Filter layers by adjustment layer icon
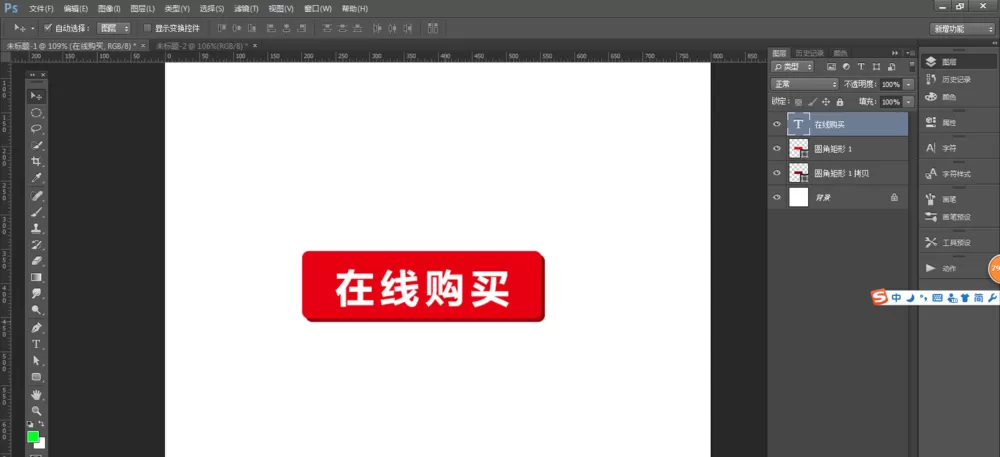This screenshot has height=457, width=1000. pyautogui.click(x=846, y=66)
